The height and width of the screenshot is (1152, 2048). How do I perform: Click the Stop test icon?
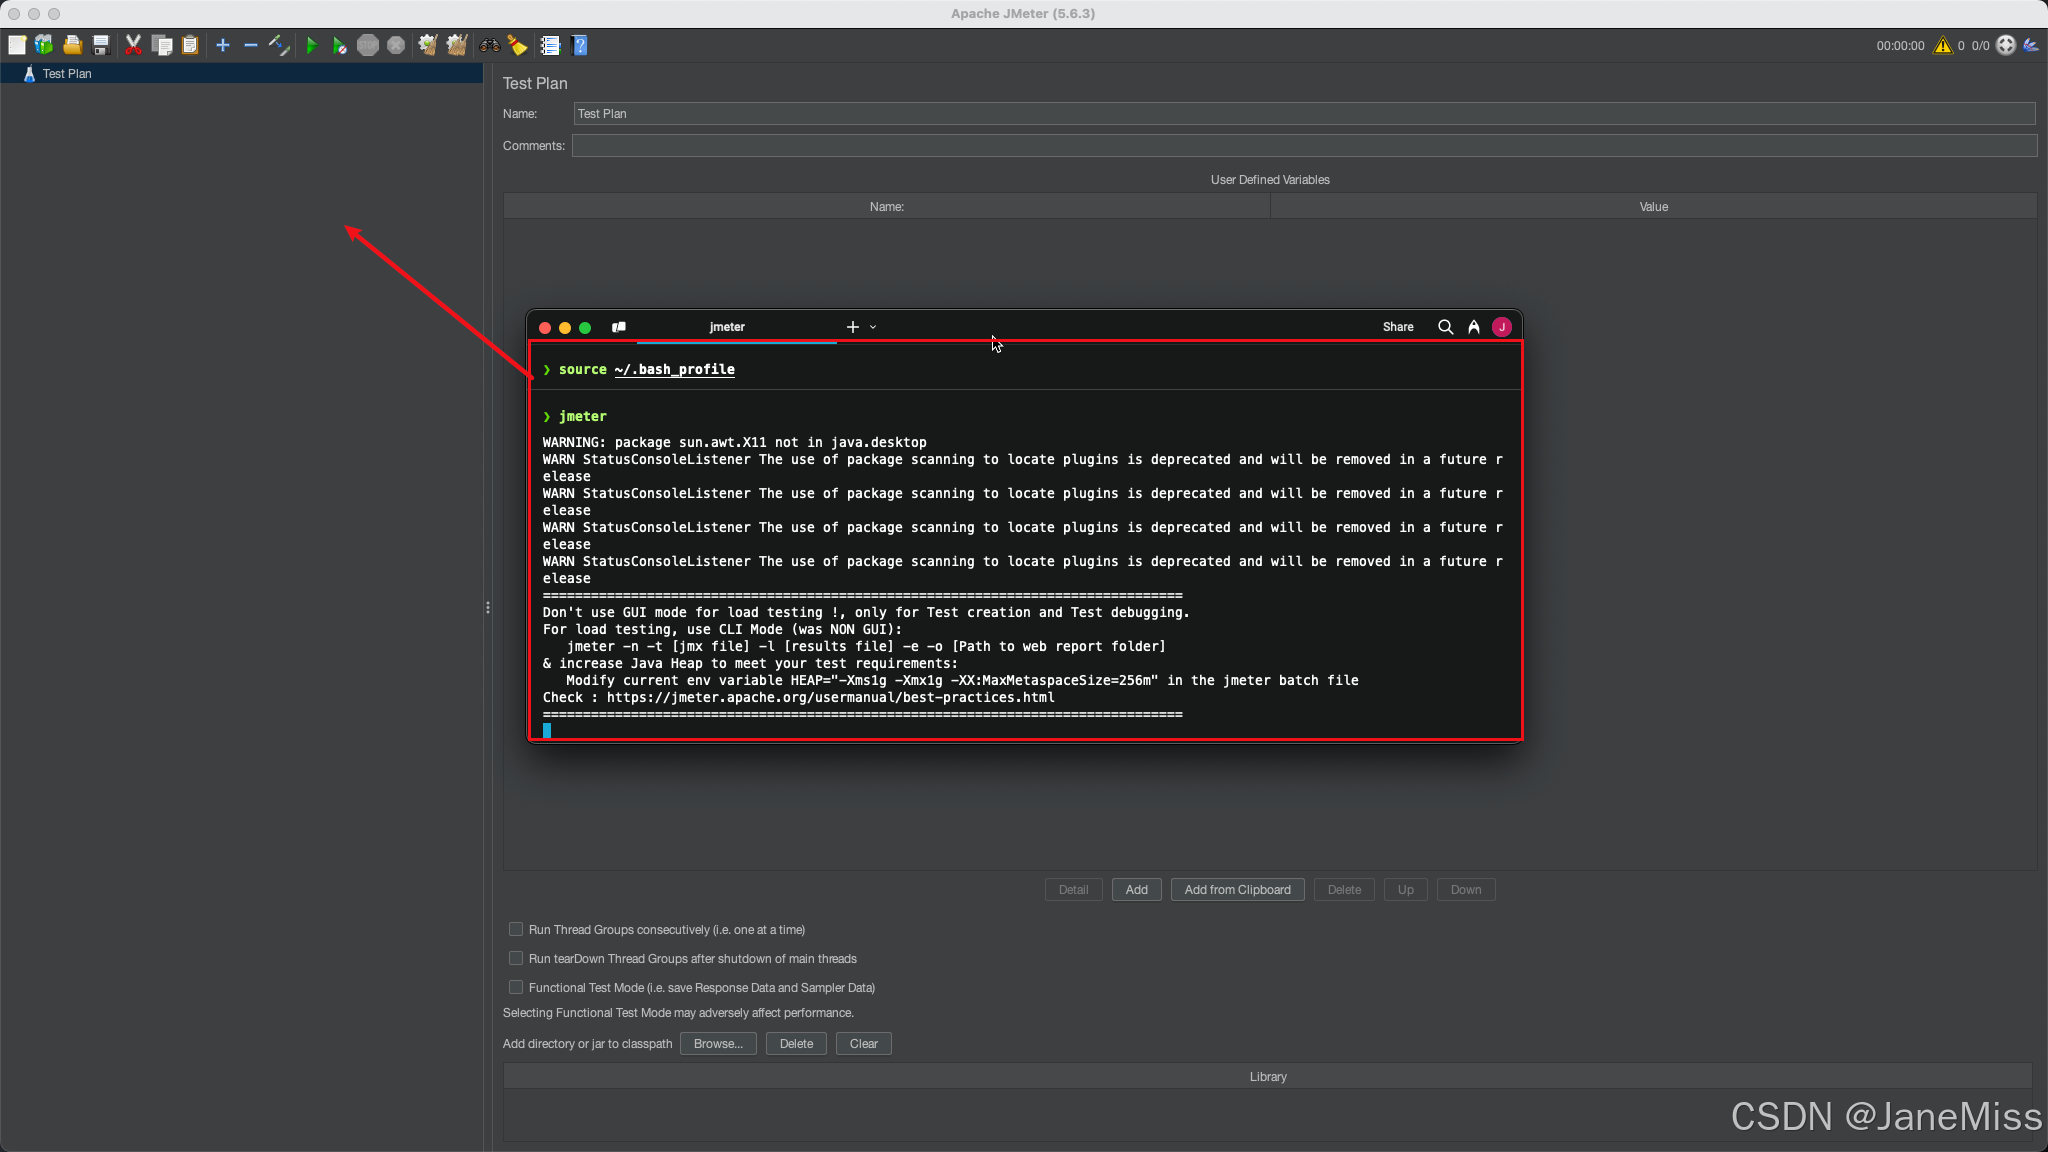[368, 45]
